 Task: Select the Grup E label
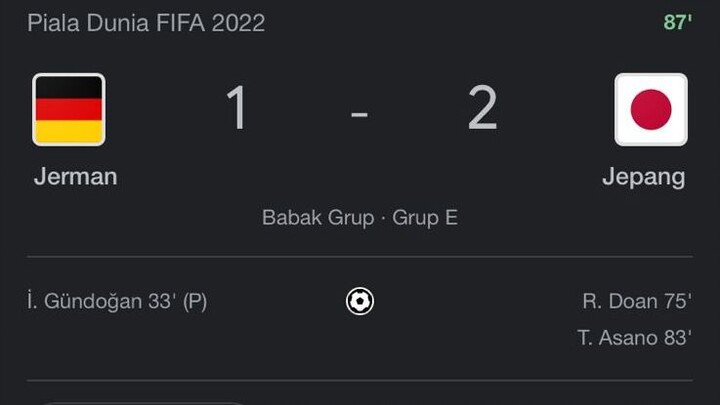(x=425, y=218)
